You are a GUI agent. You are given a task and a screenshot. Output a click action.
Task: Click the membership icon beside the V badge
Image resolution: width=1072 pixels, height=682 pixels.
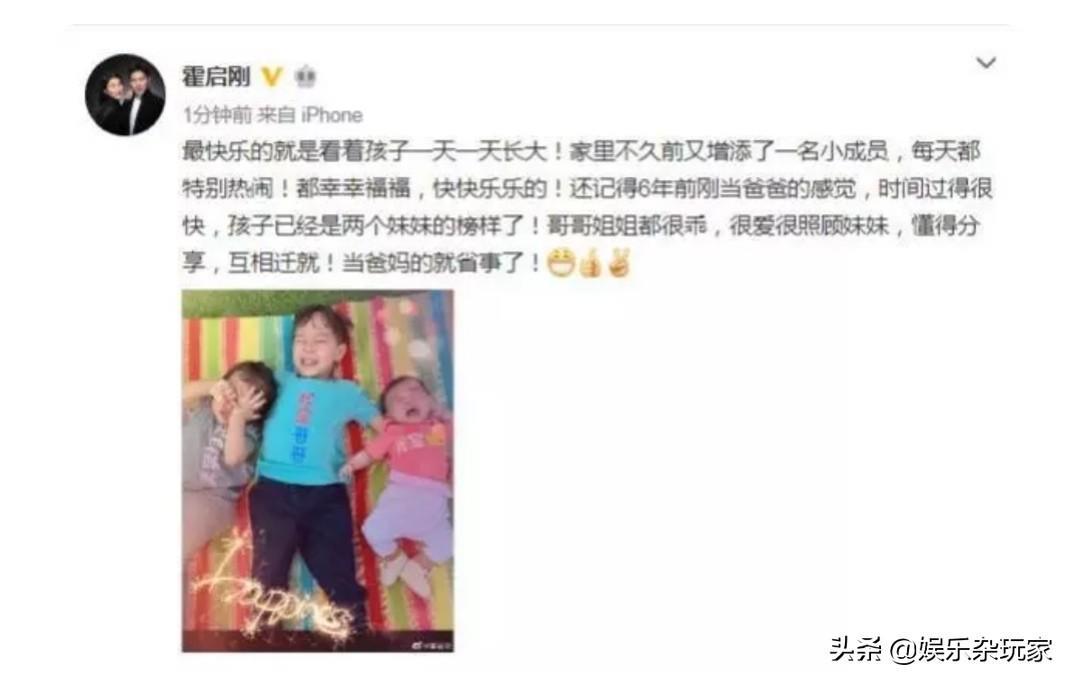click(305, 77)
